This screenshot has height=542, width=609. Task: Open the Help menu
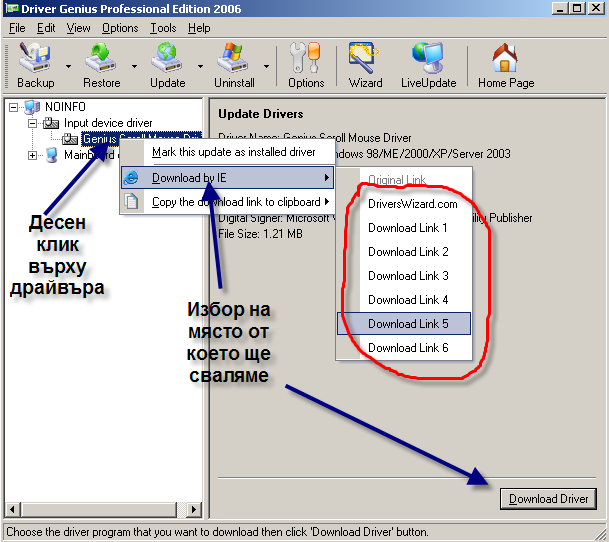(199, 28)
